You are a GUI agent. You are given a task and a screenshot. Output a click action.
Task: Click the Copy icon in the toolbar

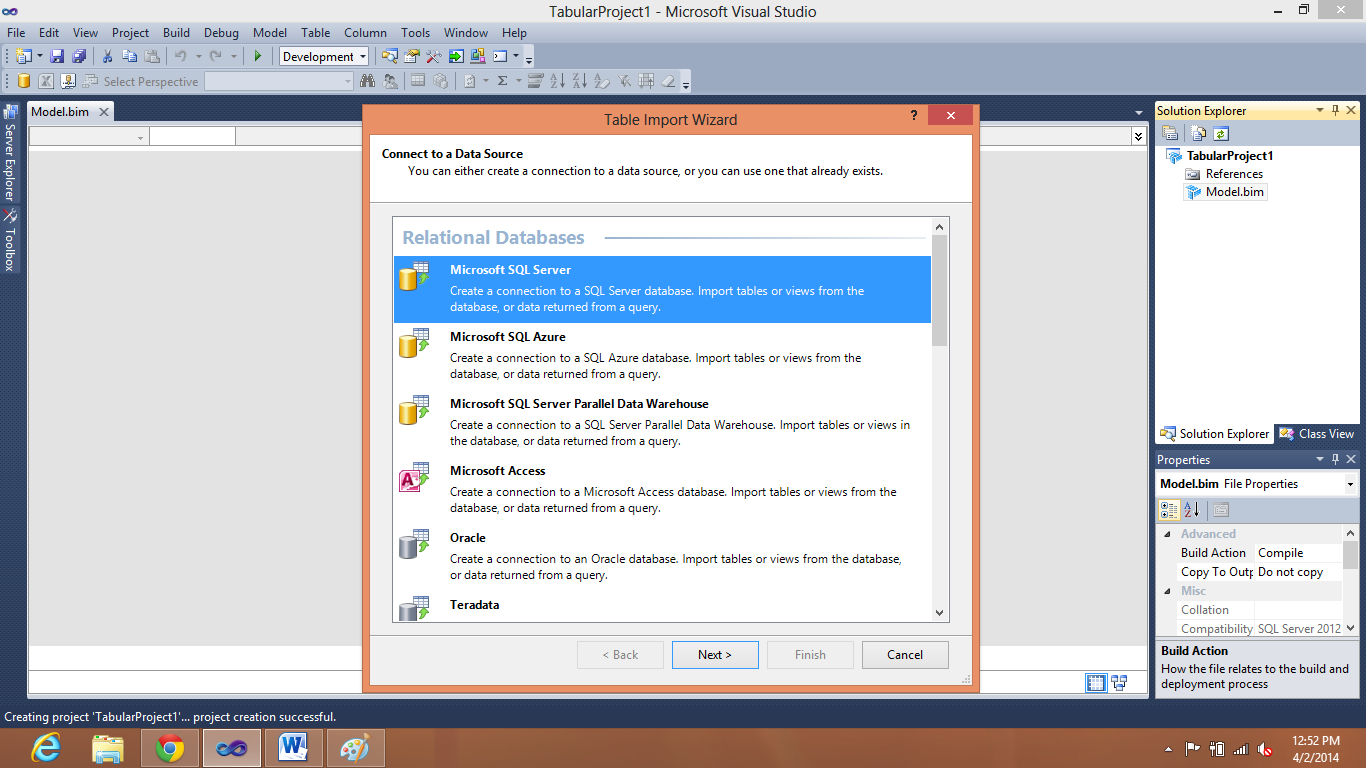[129, 57]
